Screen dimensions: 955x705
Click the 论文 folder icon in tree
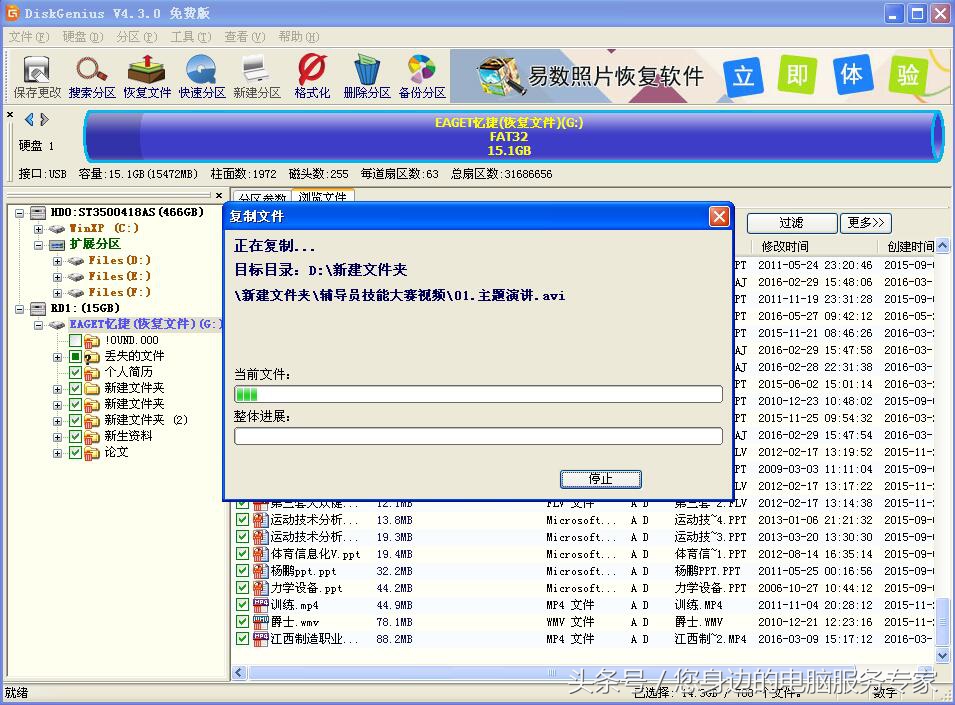[x=92, y=453]
